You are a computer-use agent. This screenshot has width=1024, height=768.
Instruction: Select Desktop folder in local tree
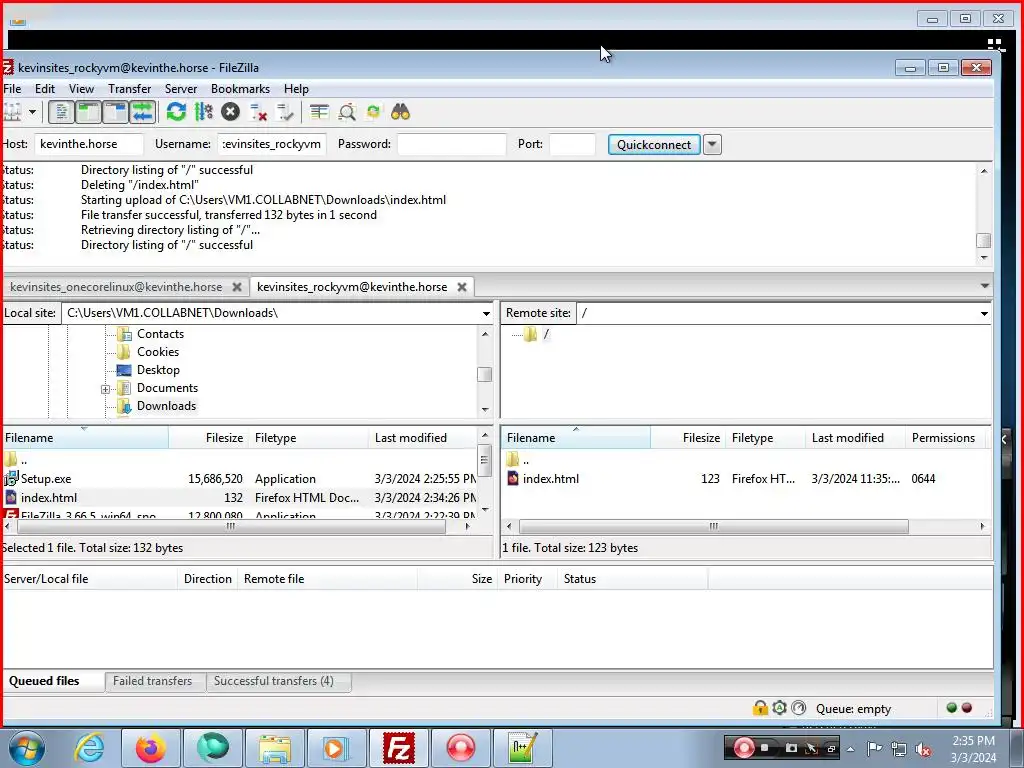click(x=158, y=370)
